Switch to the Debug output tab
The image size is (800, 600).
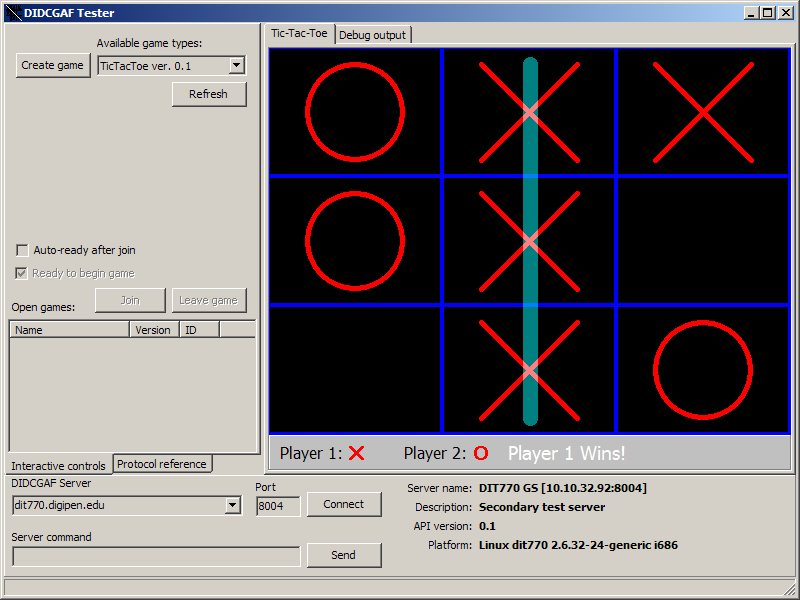372,35
